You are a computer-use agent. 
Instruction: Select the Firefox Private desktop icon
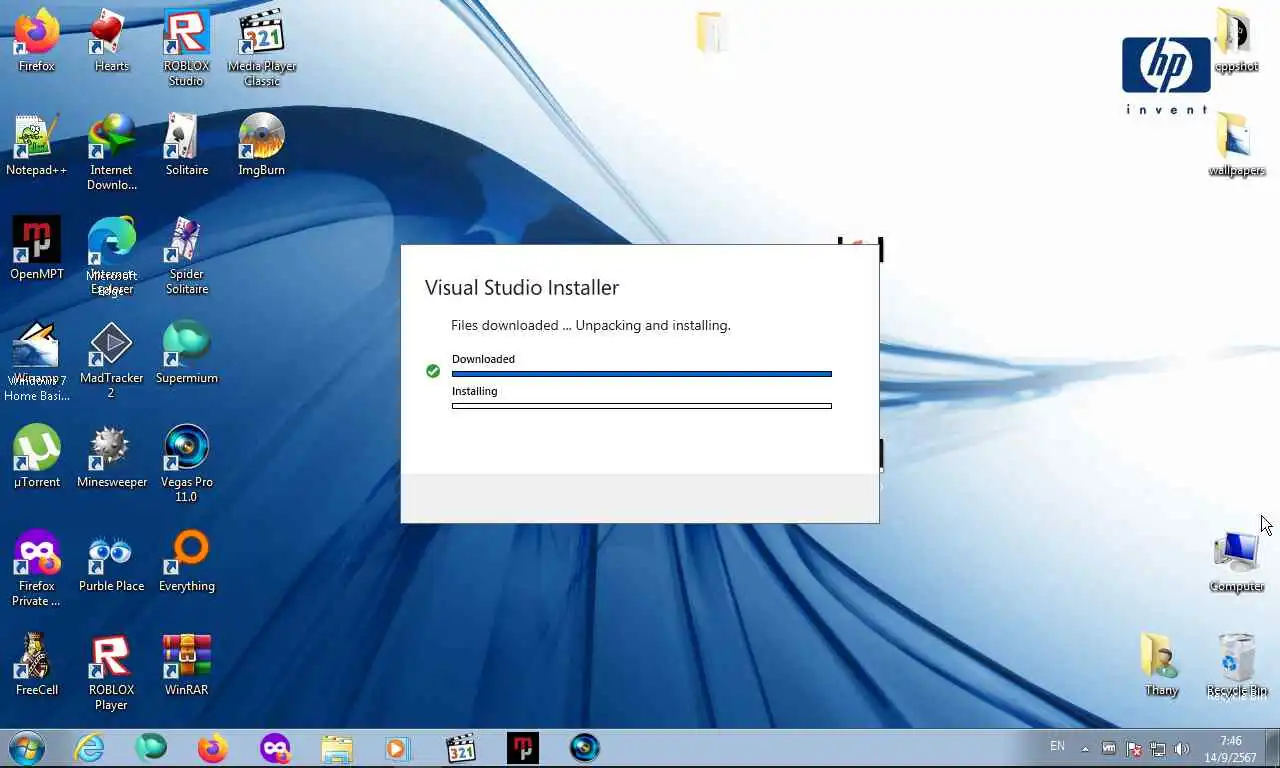pos(37,568)
